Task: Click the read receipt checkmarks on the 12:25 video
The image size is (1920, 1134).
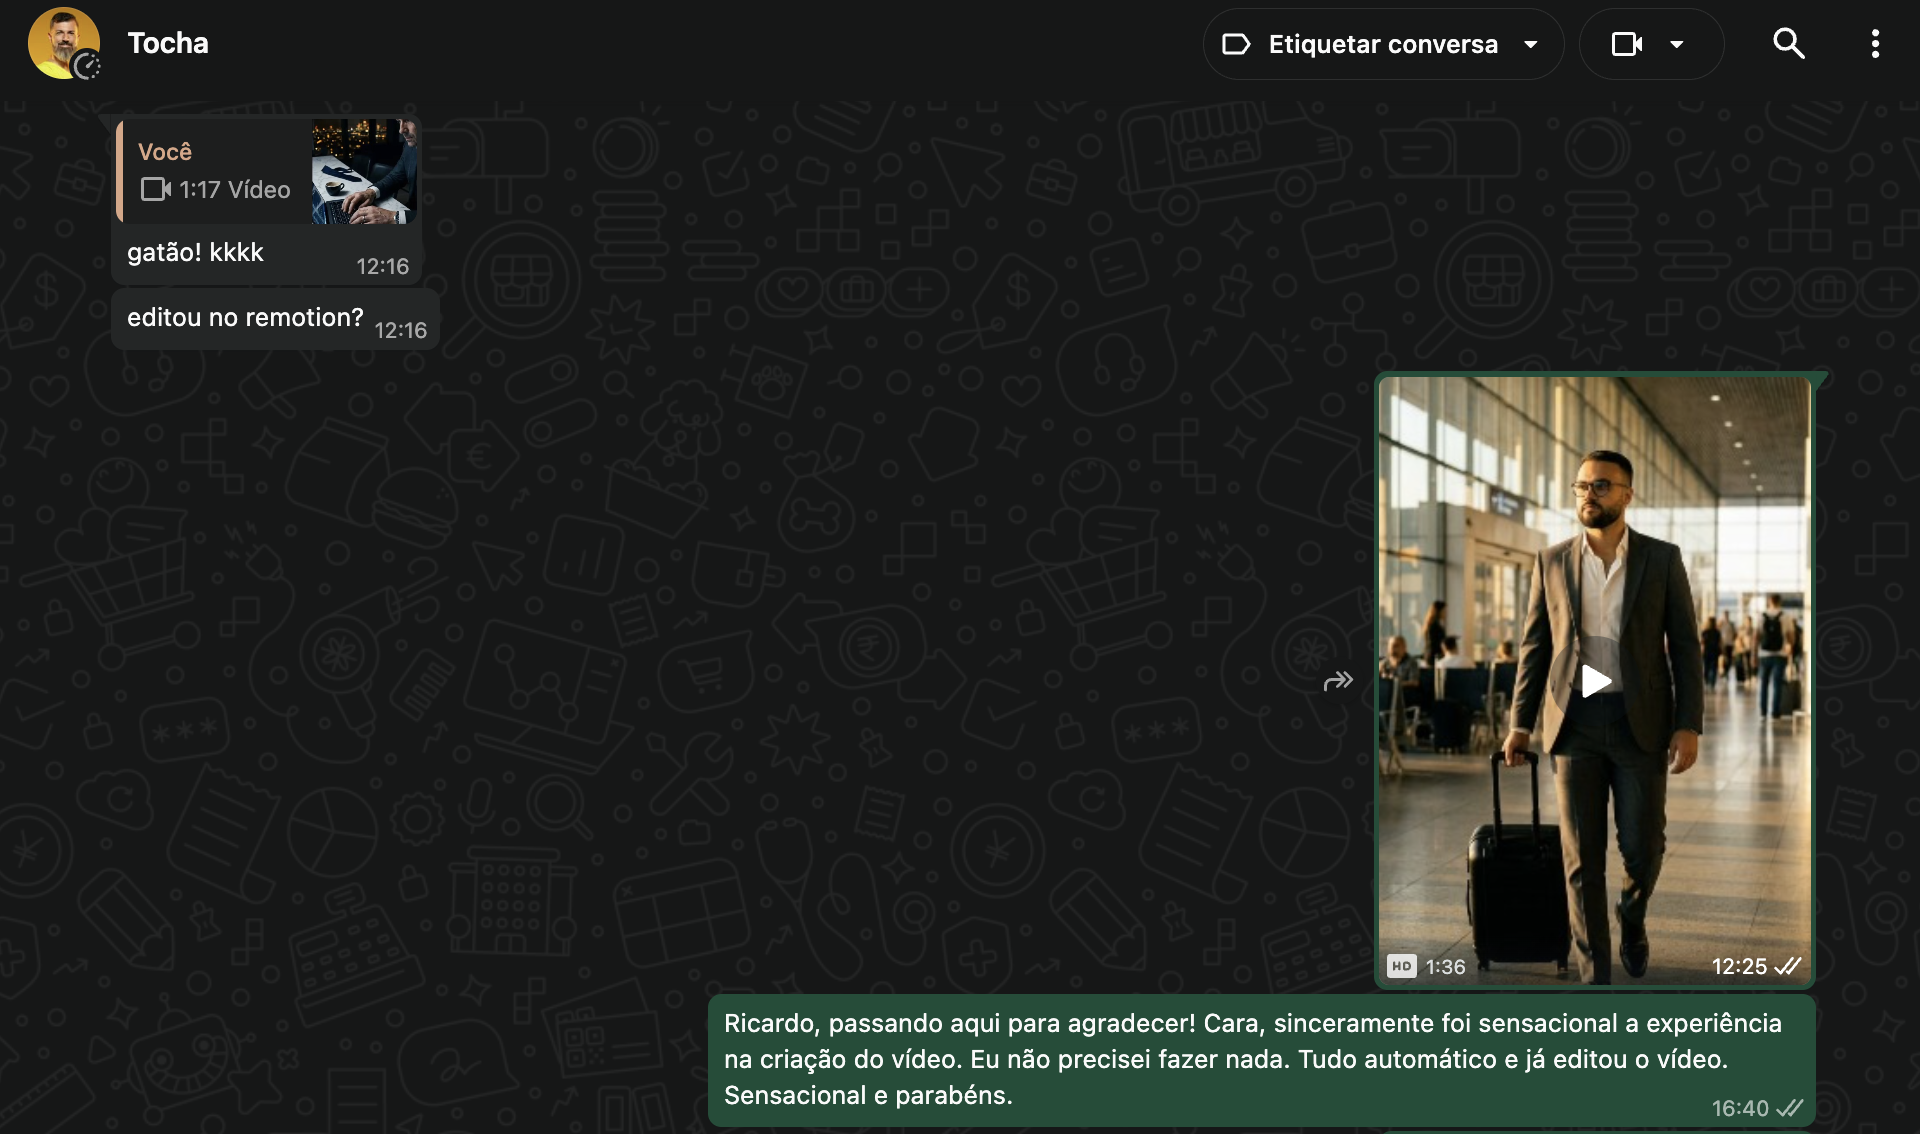Action: pyautogui.click(x=1789, y=966)
